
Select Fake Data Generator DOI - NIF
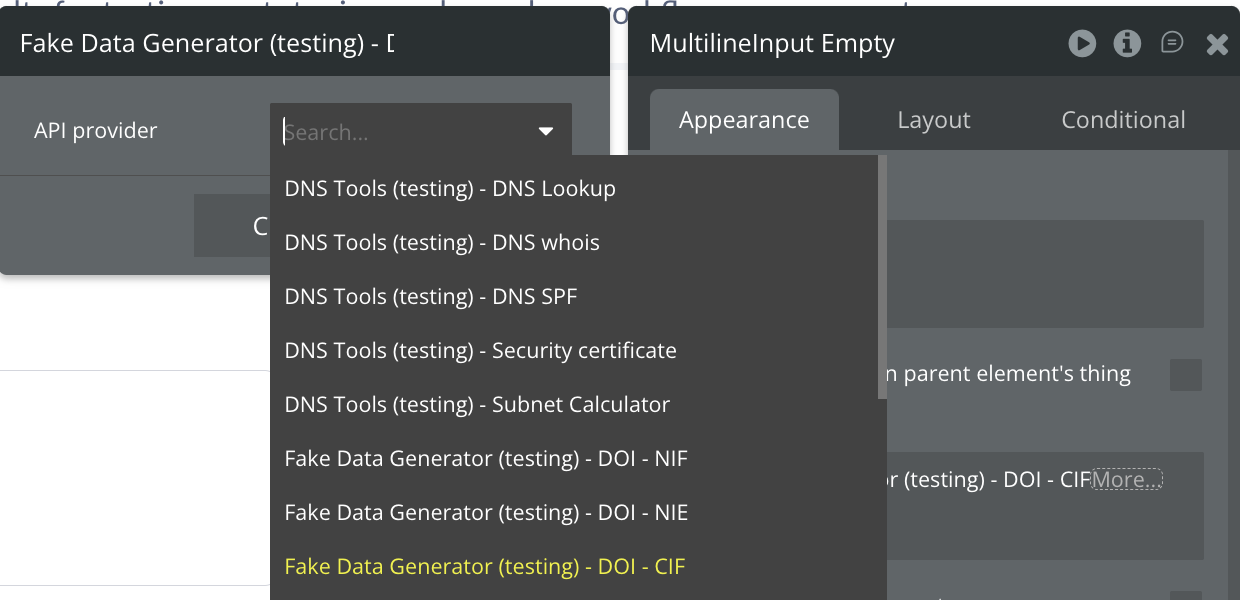486,459
